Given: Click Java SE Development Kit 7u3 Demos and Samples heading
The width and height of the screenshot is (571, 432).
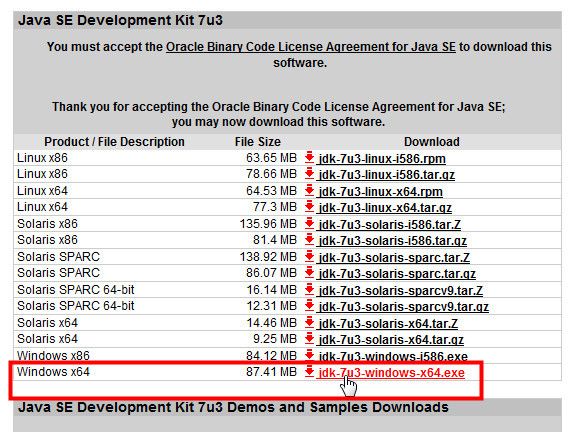Looking at the screenshot, I should 233,407.
